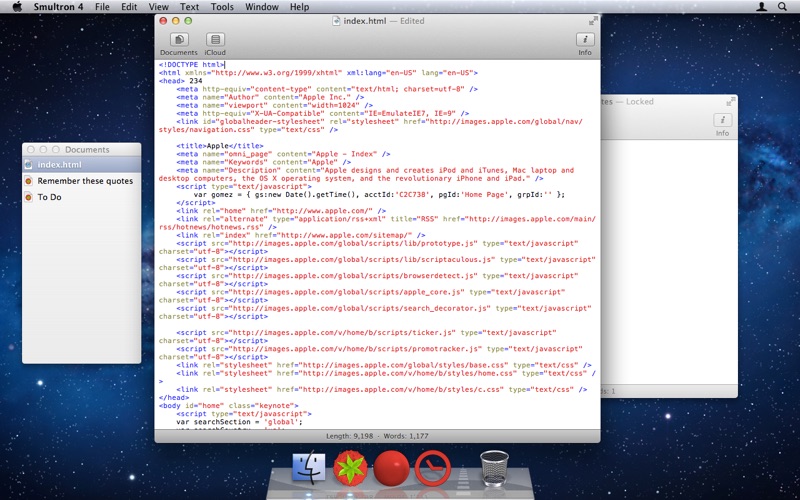Click the closing head tag line
The width and height of the screenshot is (800, 500).
pyautogui.click(x=174, y=397)
